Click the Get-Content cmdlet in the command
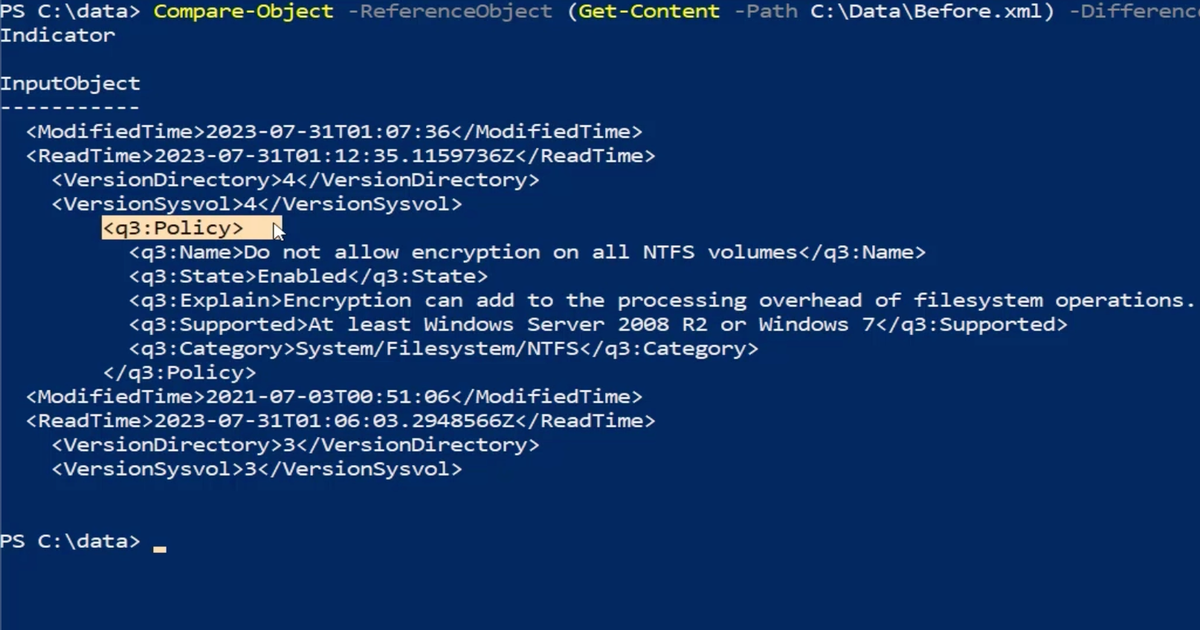This screenshot has width=1200, height=630. (x=649, y=12)
